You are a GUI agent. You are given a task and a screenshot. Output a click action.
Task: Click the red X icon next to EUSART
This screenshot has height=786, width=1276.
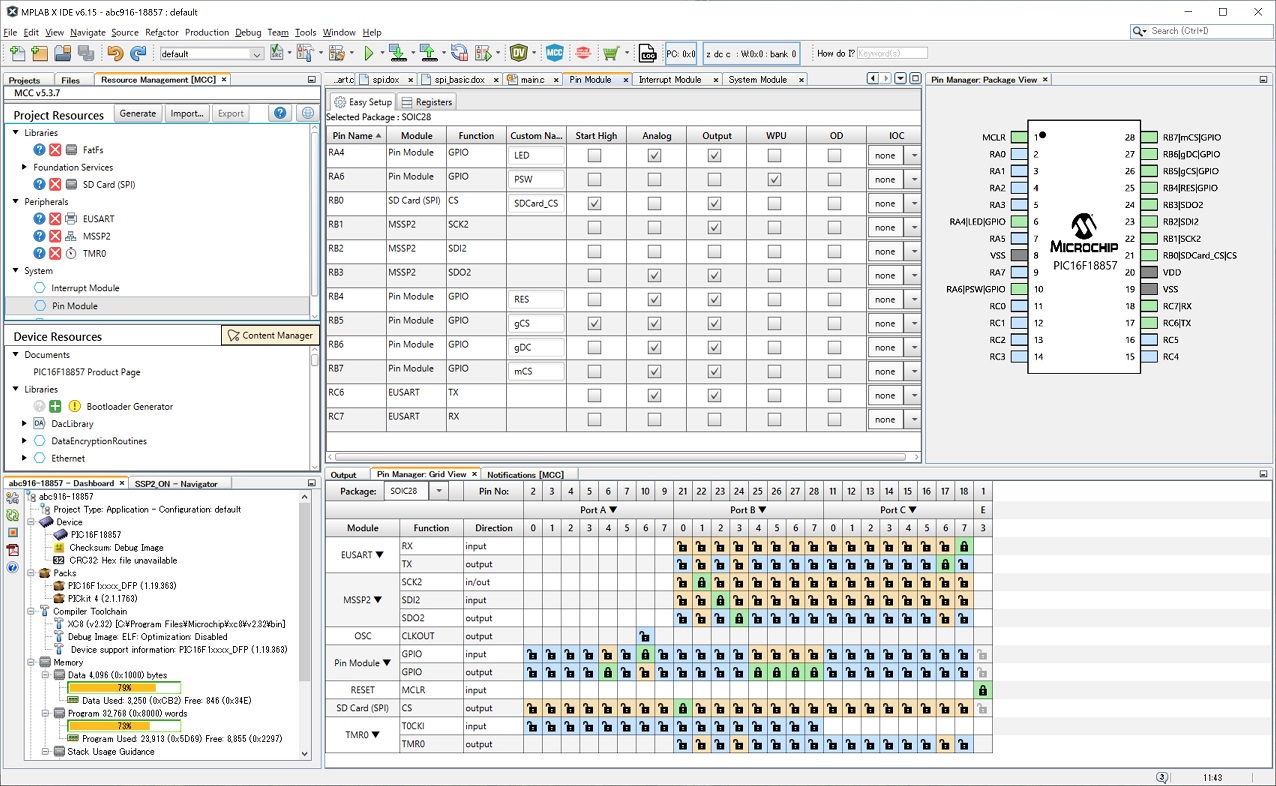tap(55, 219)
